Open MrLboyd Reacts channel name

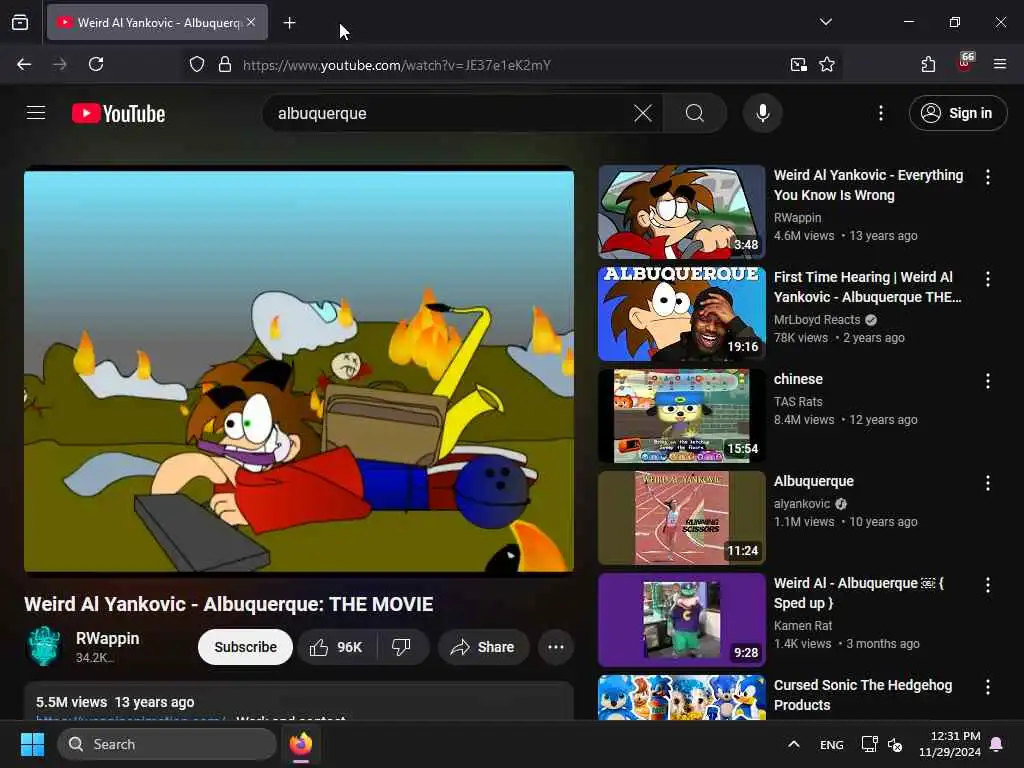coord(817,319)
